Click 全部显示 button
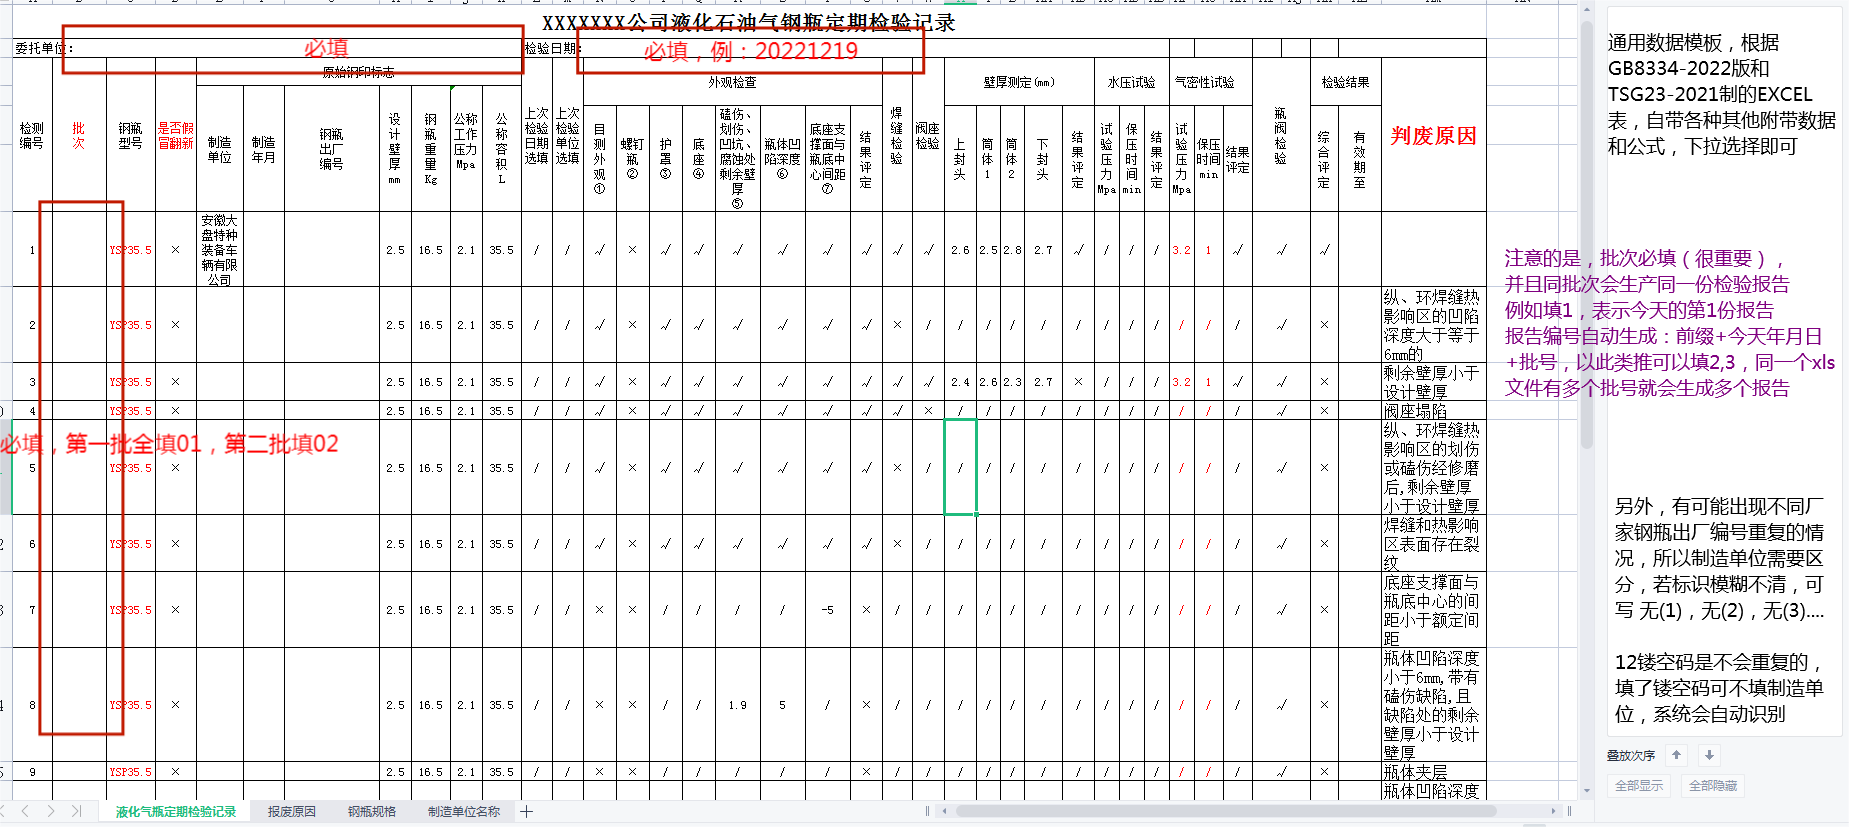1849x827 pixels. (1640, 786)
